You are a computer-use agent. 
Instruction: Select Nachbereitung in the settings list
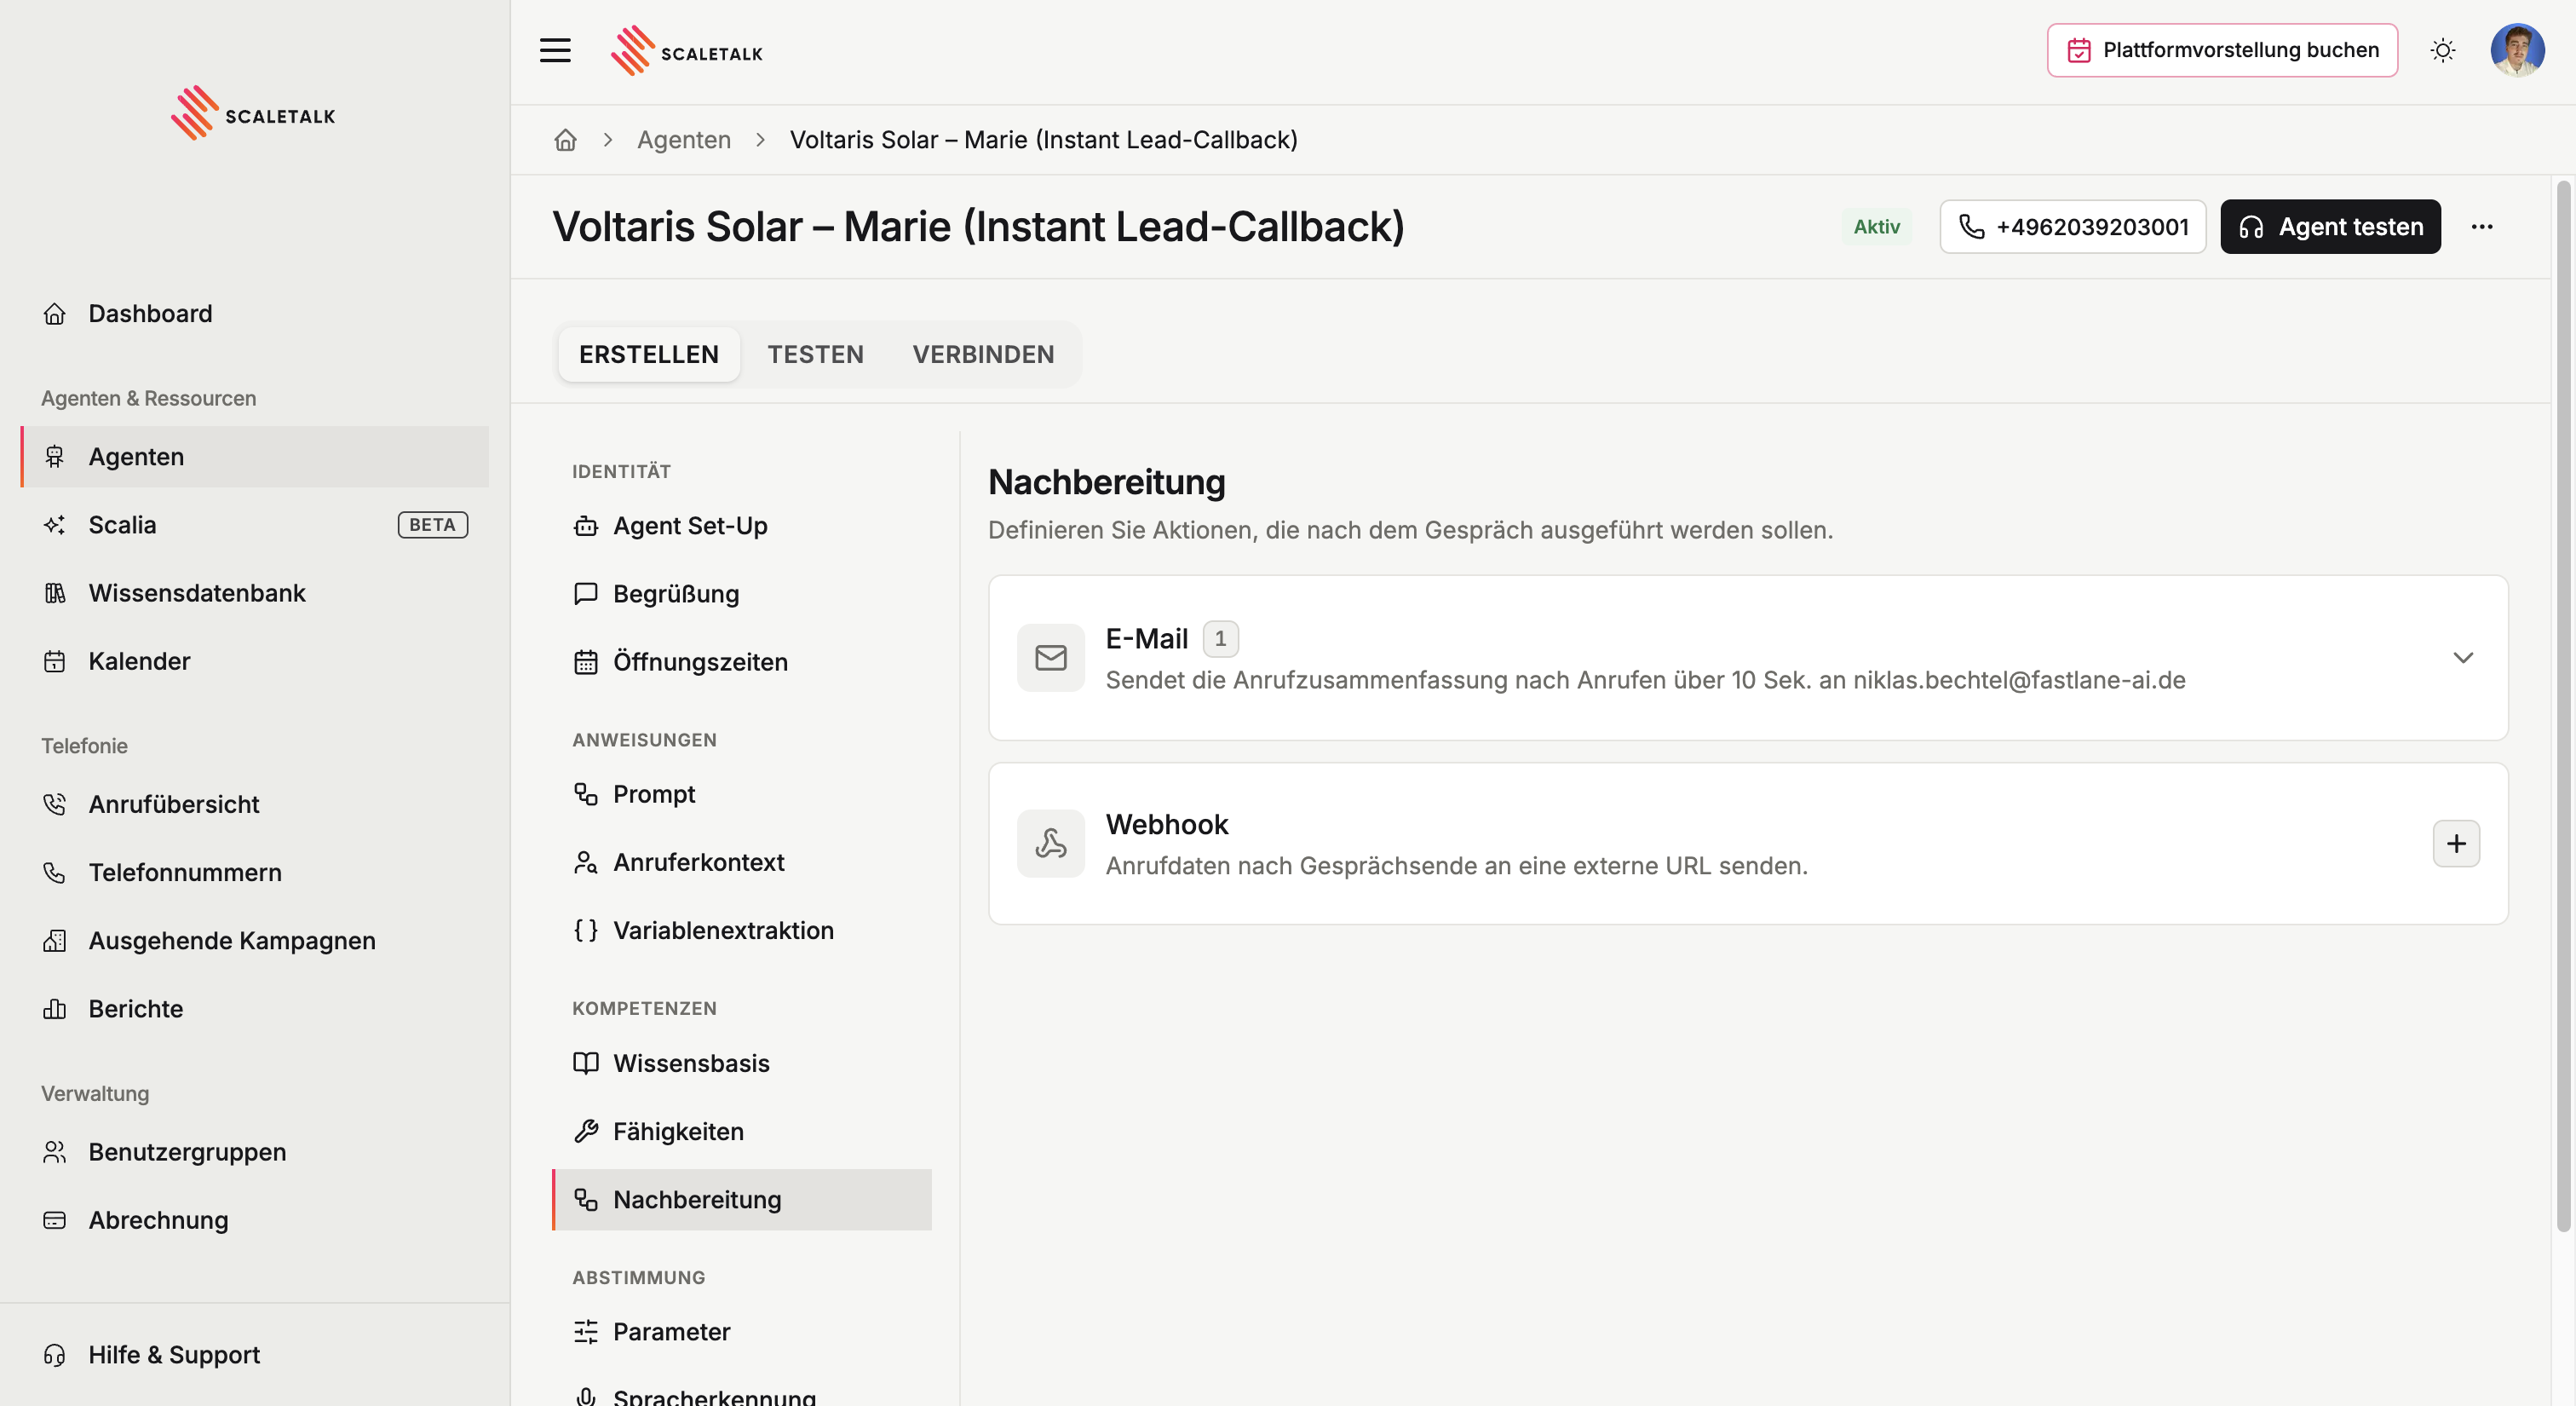[742, 1200]
